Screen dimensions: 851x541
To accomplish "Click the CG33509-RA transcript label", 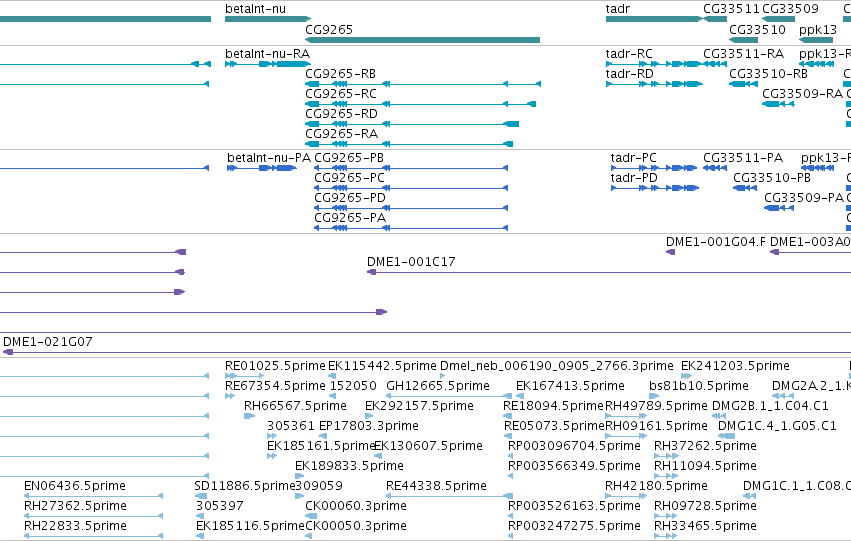I will pos(802,94).
